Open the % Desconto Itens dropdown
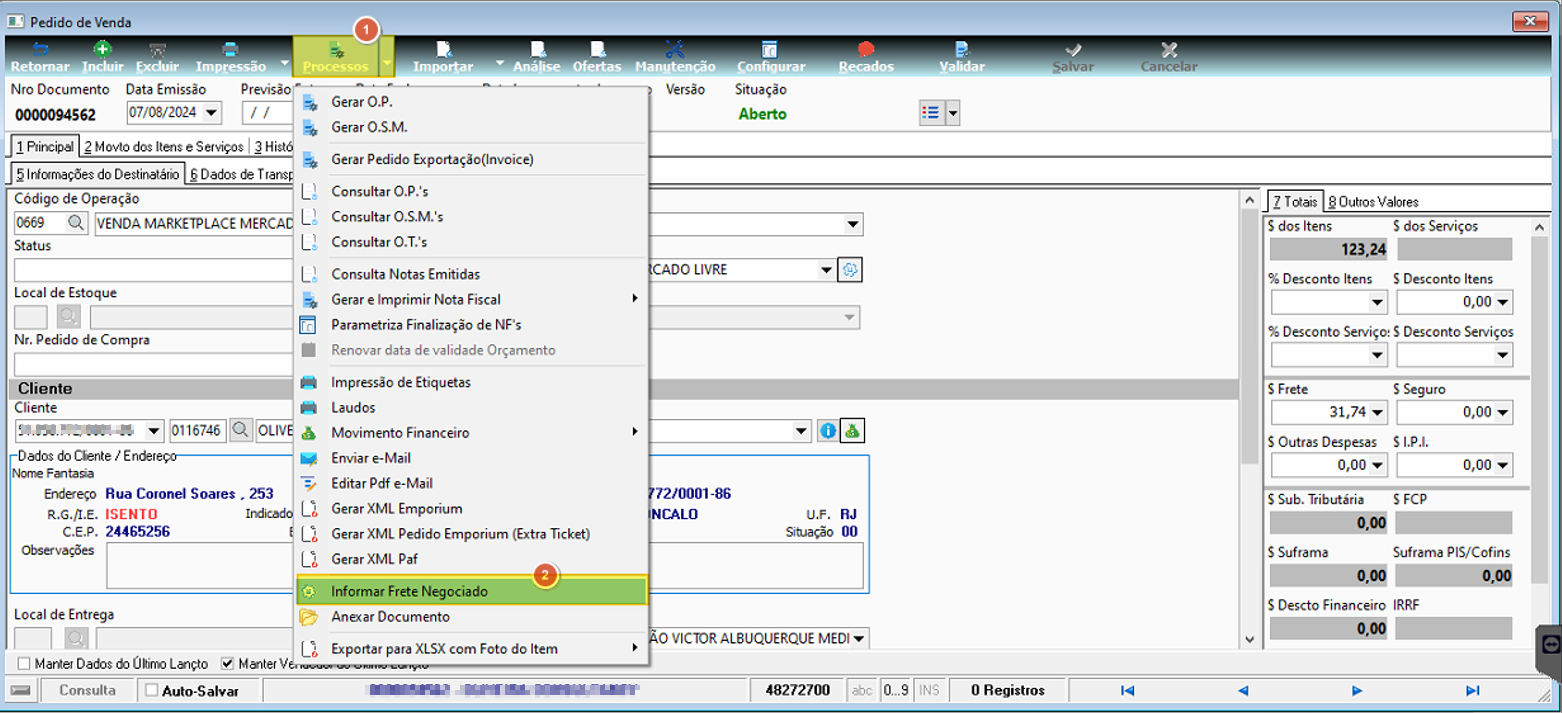The image size is (1562, 713). [x=1378, y=301]
